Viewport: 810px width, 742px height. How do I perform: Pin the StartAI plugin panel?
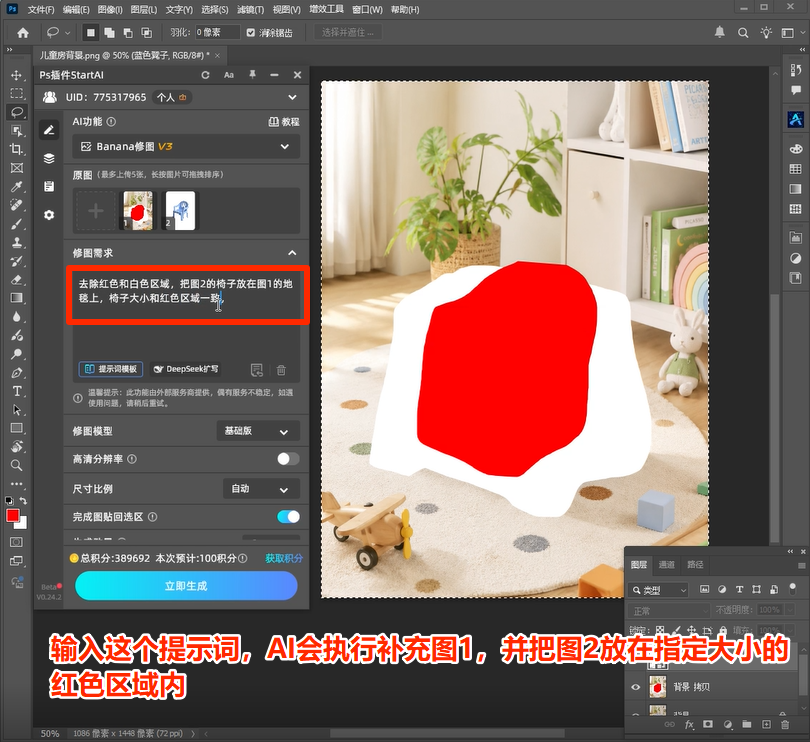[x=253, y=75]
